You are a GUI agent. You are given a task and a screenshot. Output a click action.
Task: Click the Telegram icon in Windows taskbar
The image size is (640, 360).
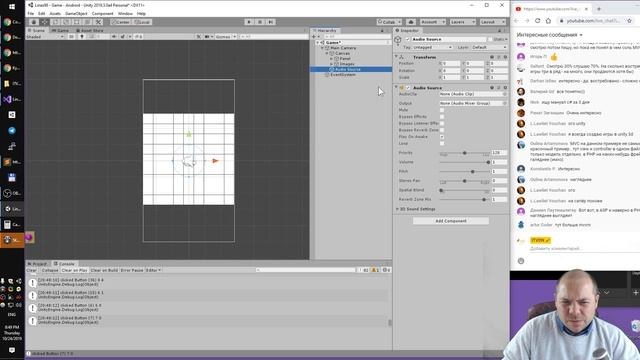pyautogui.click(x=12, y=131)
